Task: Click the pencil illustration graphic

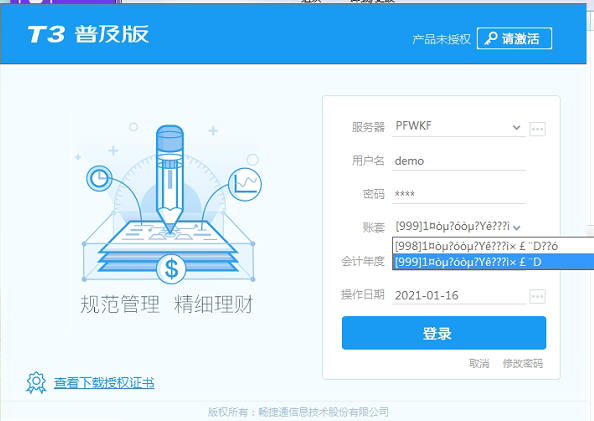Action: 170,178
